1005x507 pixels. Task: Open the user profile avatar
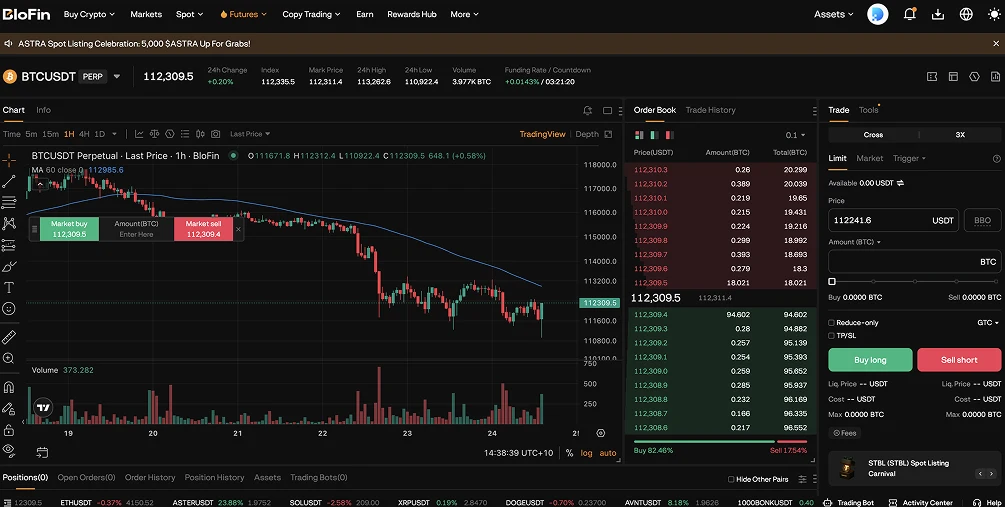pos(877,14)
